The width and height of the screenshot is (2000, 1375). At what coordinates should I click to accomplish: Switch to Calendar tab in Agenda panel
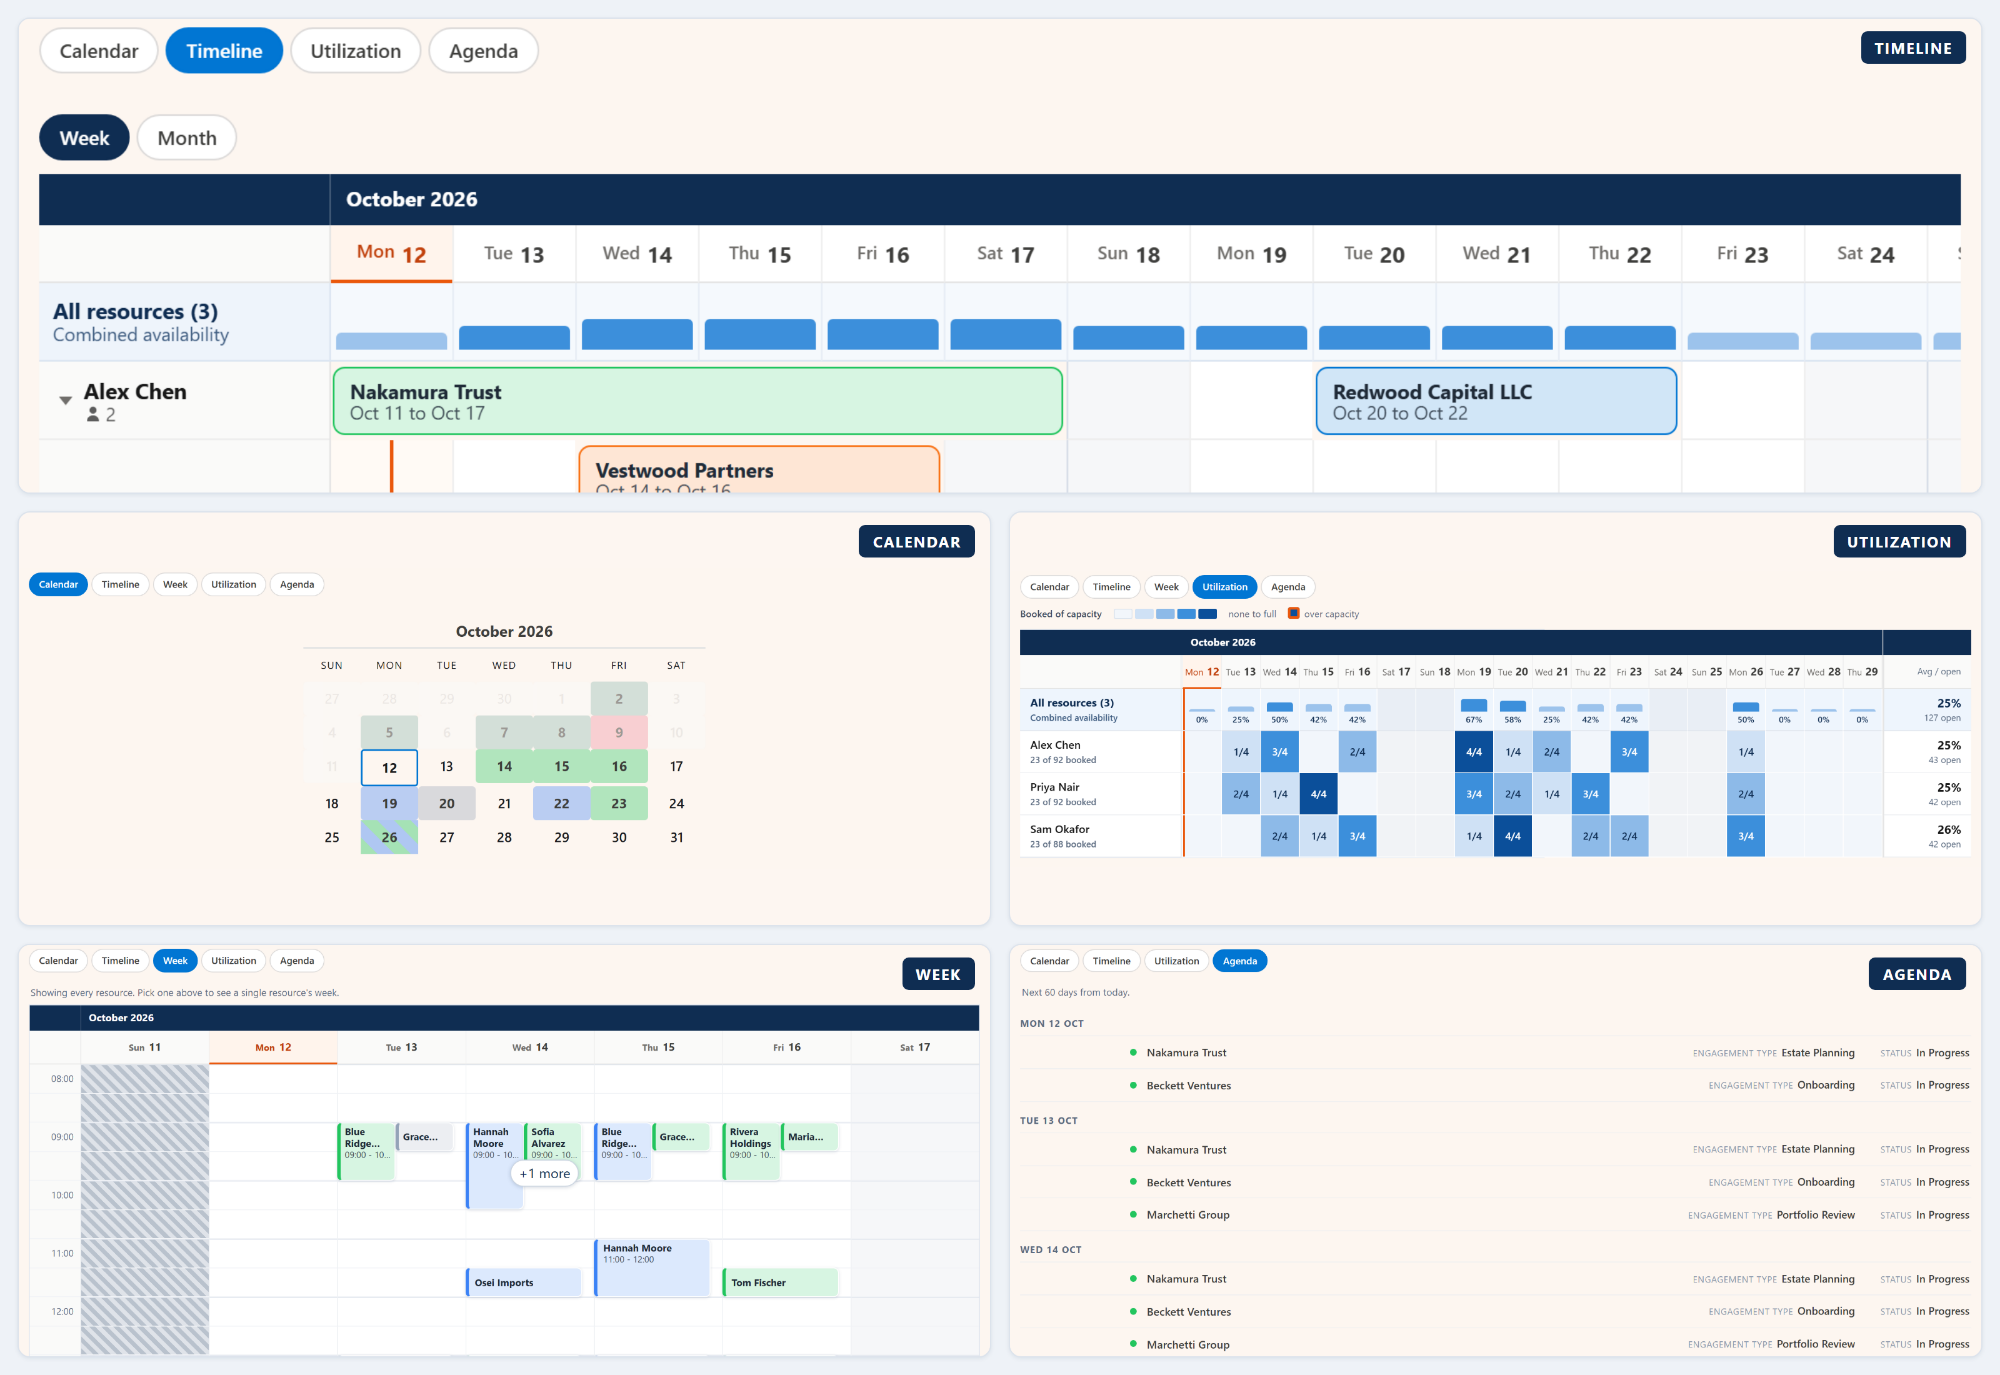coord(1049,961)
